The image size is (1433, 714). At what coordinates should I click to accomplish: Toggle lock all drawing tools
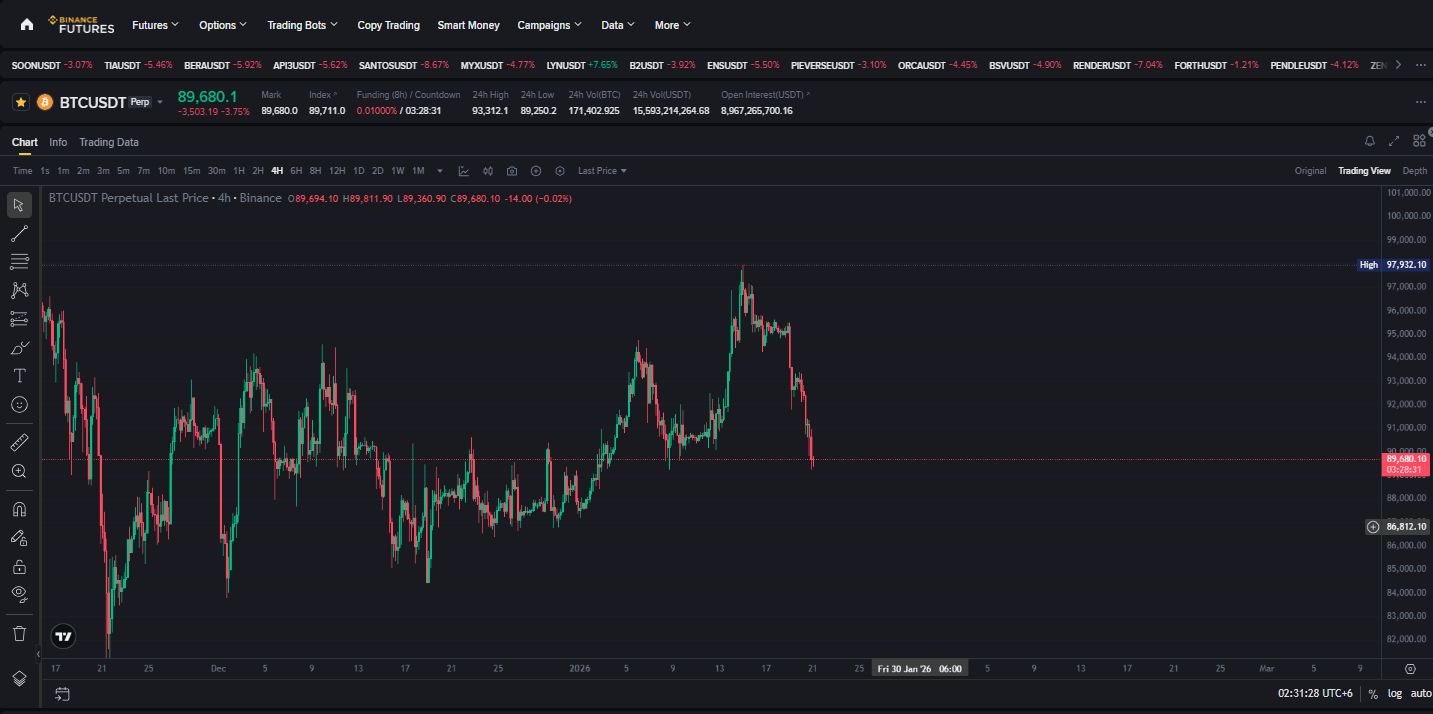[x=19, y=566]
